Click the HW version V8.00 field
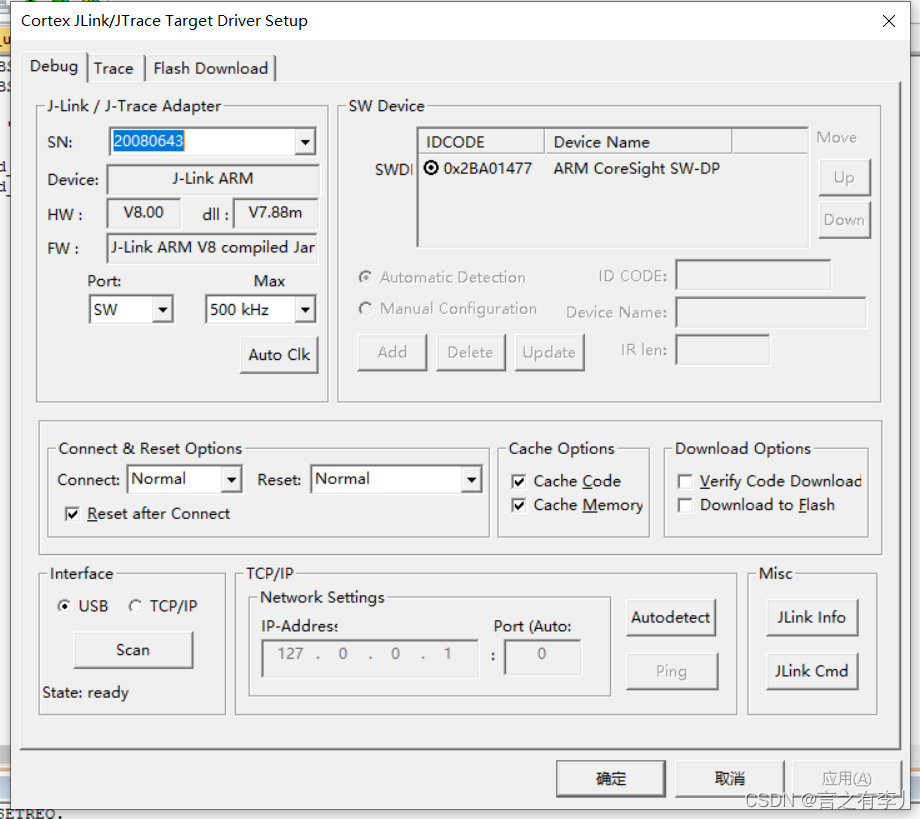This screenshot has width=920, height=819. pos(144,213)
